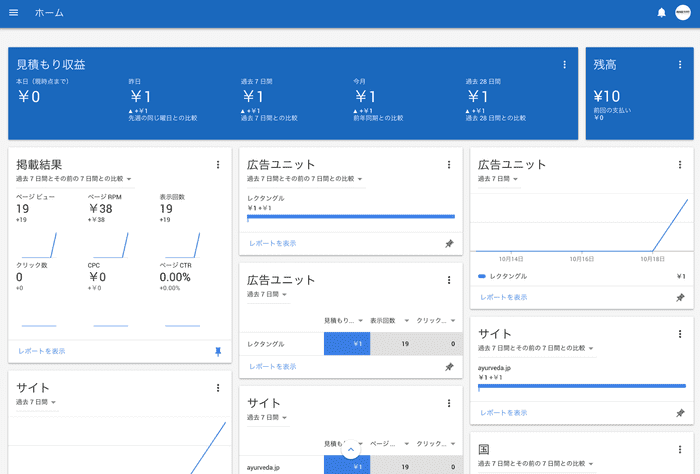Open date range dropdown in 広告ユニット bar card

coord(304,179)
